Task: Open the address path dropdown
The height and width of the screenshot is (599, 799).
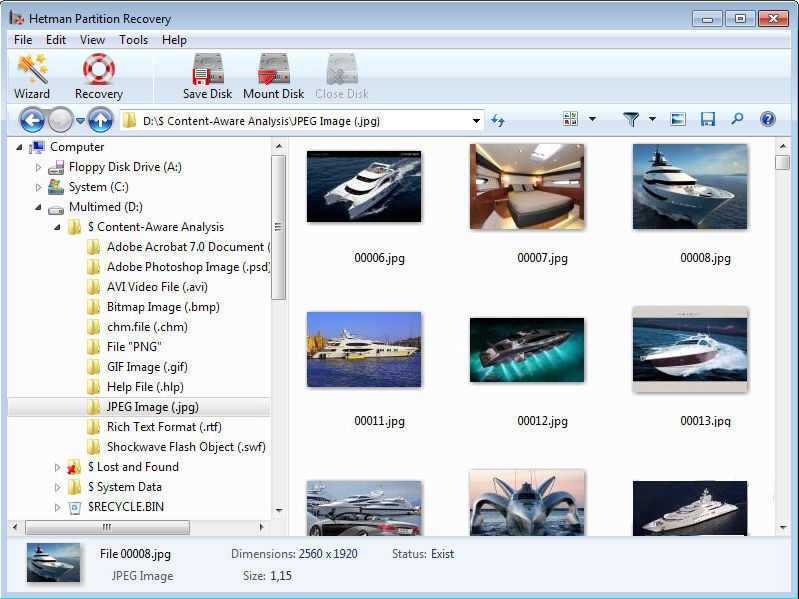Action: coord(476,121)
